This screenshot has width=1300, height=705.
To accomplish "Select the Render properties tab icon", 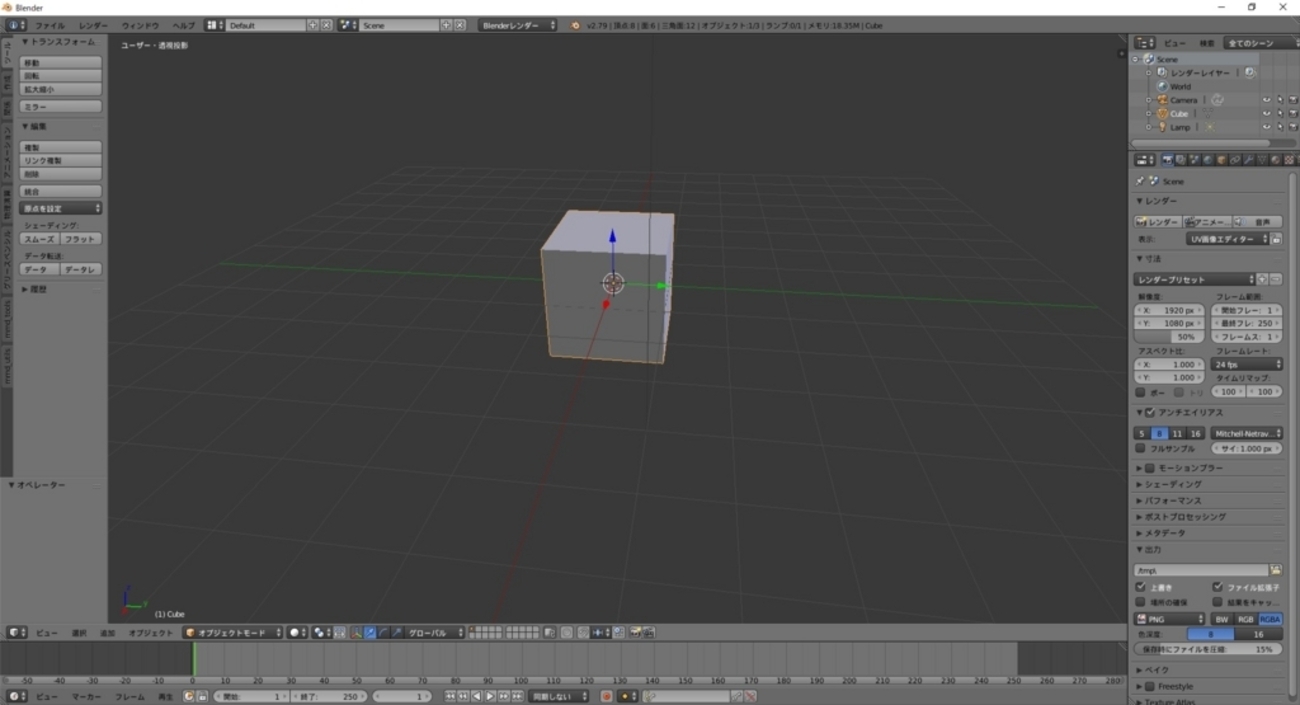I will (x=1168, y=160).
